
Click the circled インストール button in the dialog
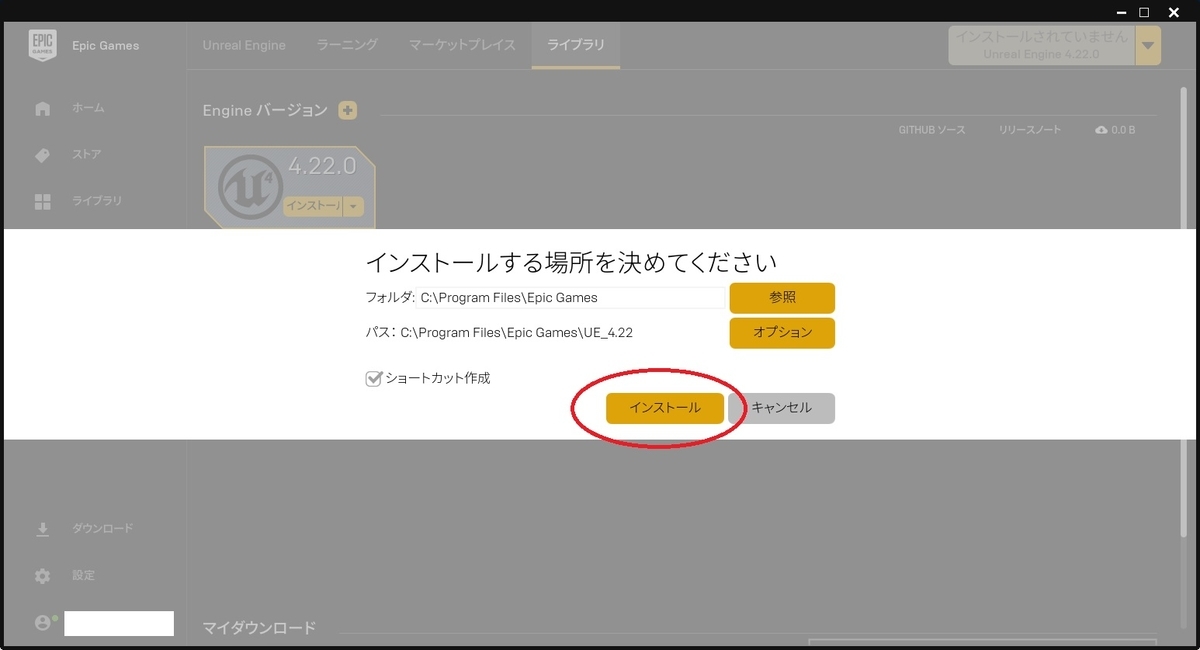coord(665,408)
